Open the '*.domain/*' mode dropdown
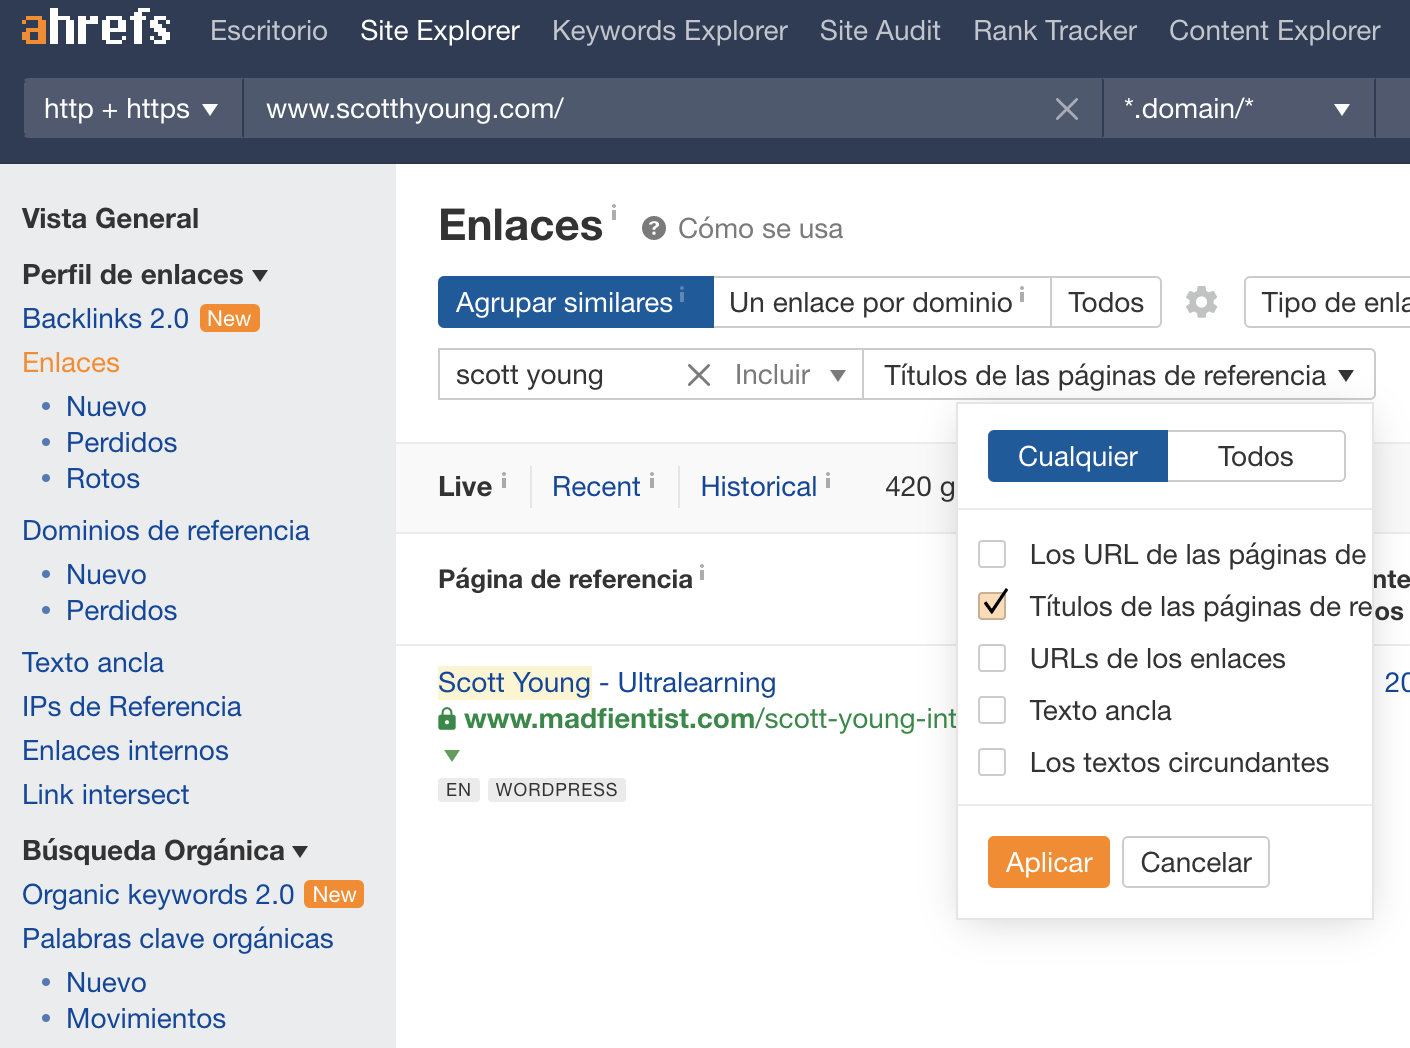1410x1048 pixels. pos(1239,108)
